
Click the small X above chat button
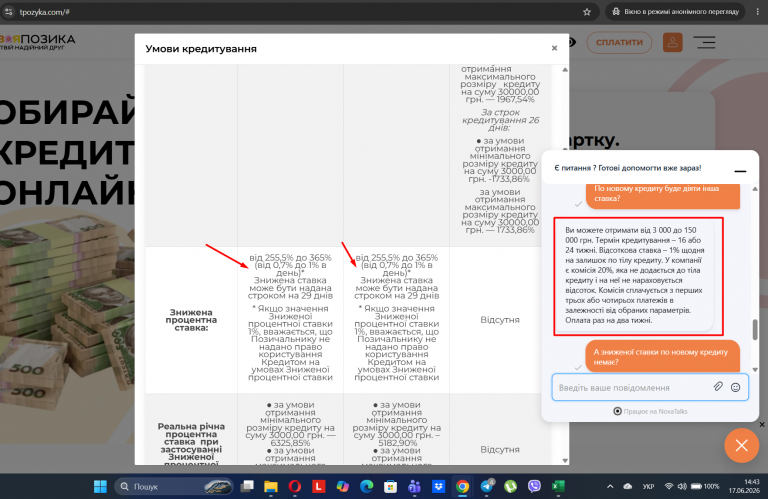[x=762, y=425]
